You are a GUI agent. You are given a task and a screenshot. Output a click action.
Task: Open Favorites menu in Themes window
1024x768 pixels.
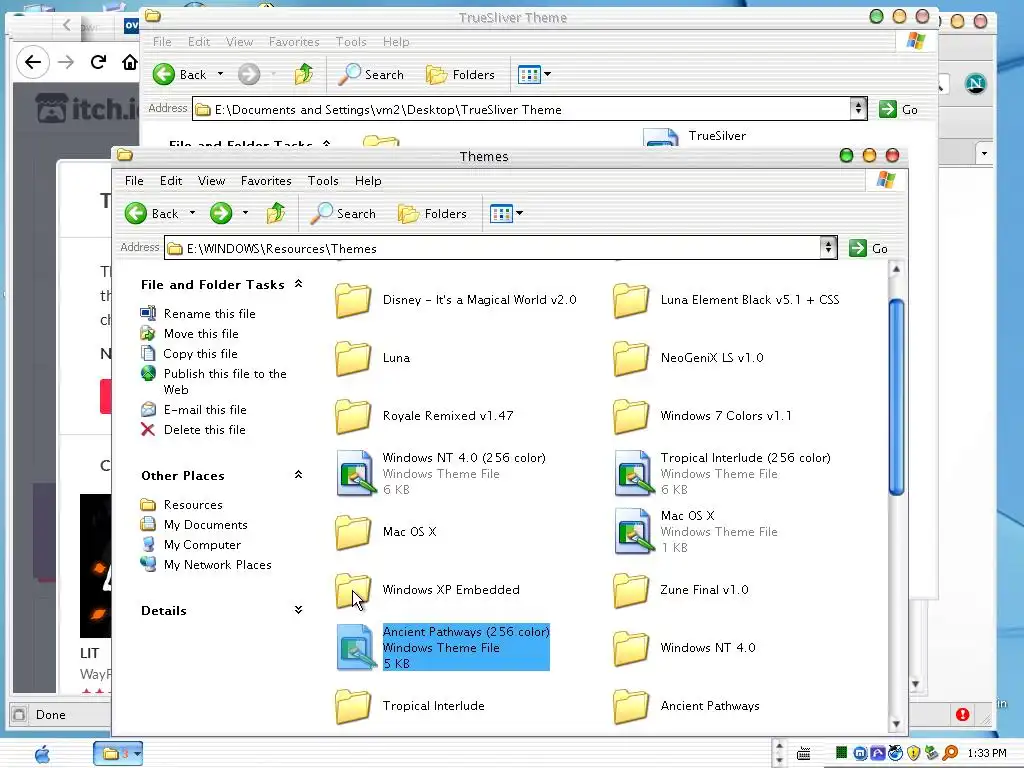266,181
